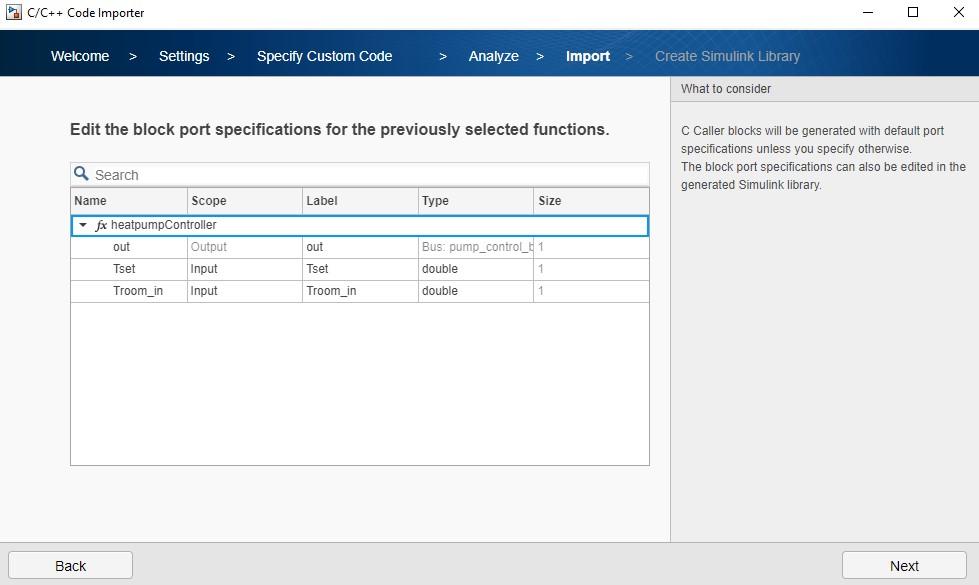Collapse the heatpumpController tree node
The image size is (979, 585).
pyautogui.click(x=83, y=226)
